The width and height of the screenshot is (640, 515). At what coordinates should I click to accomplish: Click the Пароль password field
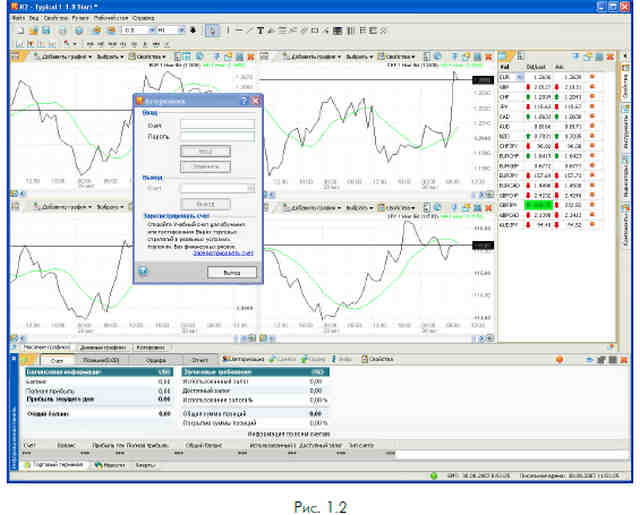click(218, 137)
